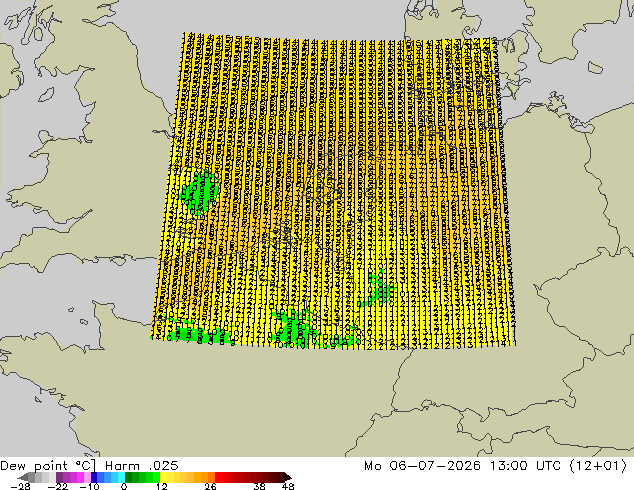Select the dark blue swatch at -10
Viewport: 634px width, 490px height.
pos(94,477)
